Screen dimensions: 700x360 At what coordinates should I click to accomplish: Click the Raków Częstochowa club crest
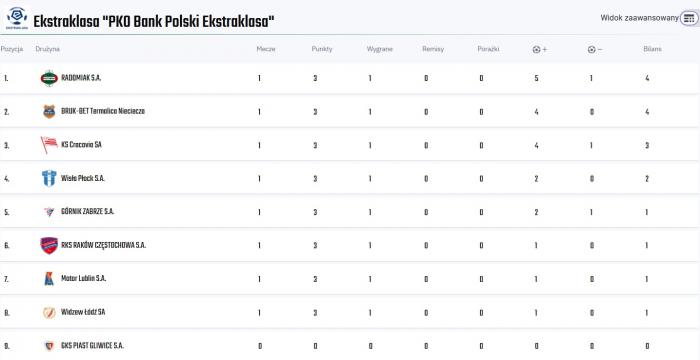point(49,245)
